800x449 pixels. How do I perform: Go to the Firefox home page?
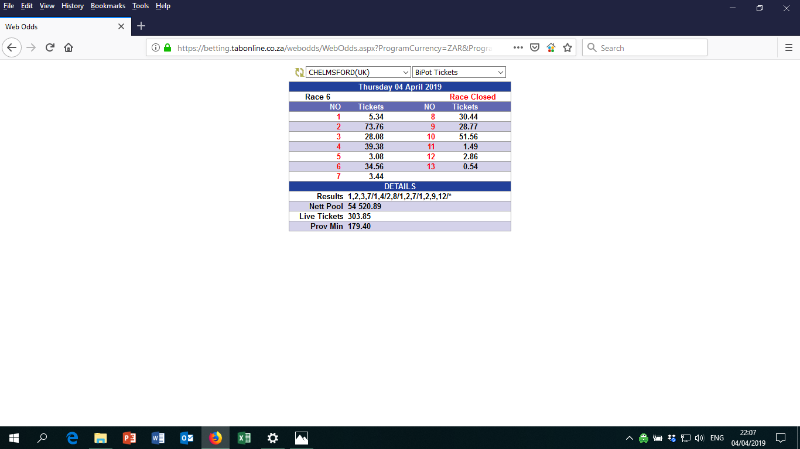click(68, 47)
